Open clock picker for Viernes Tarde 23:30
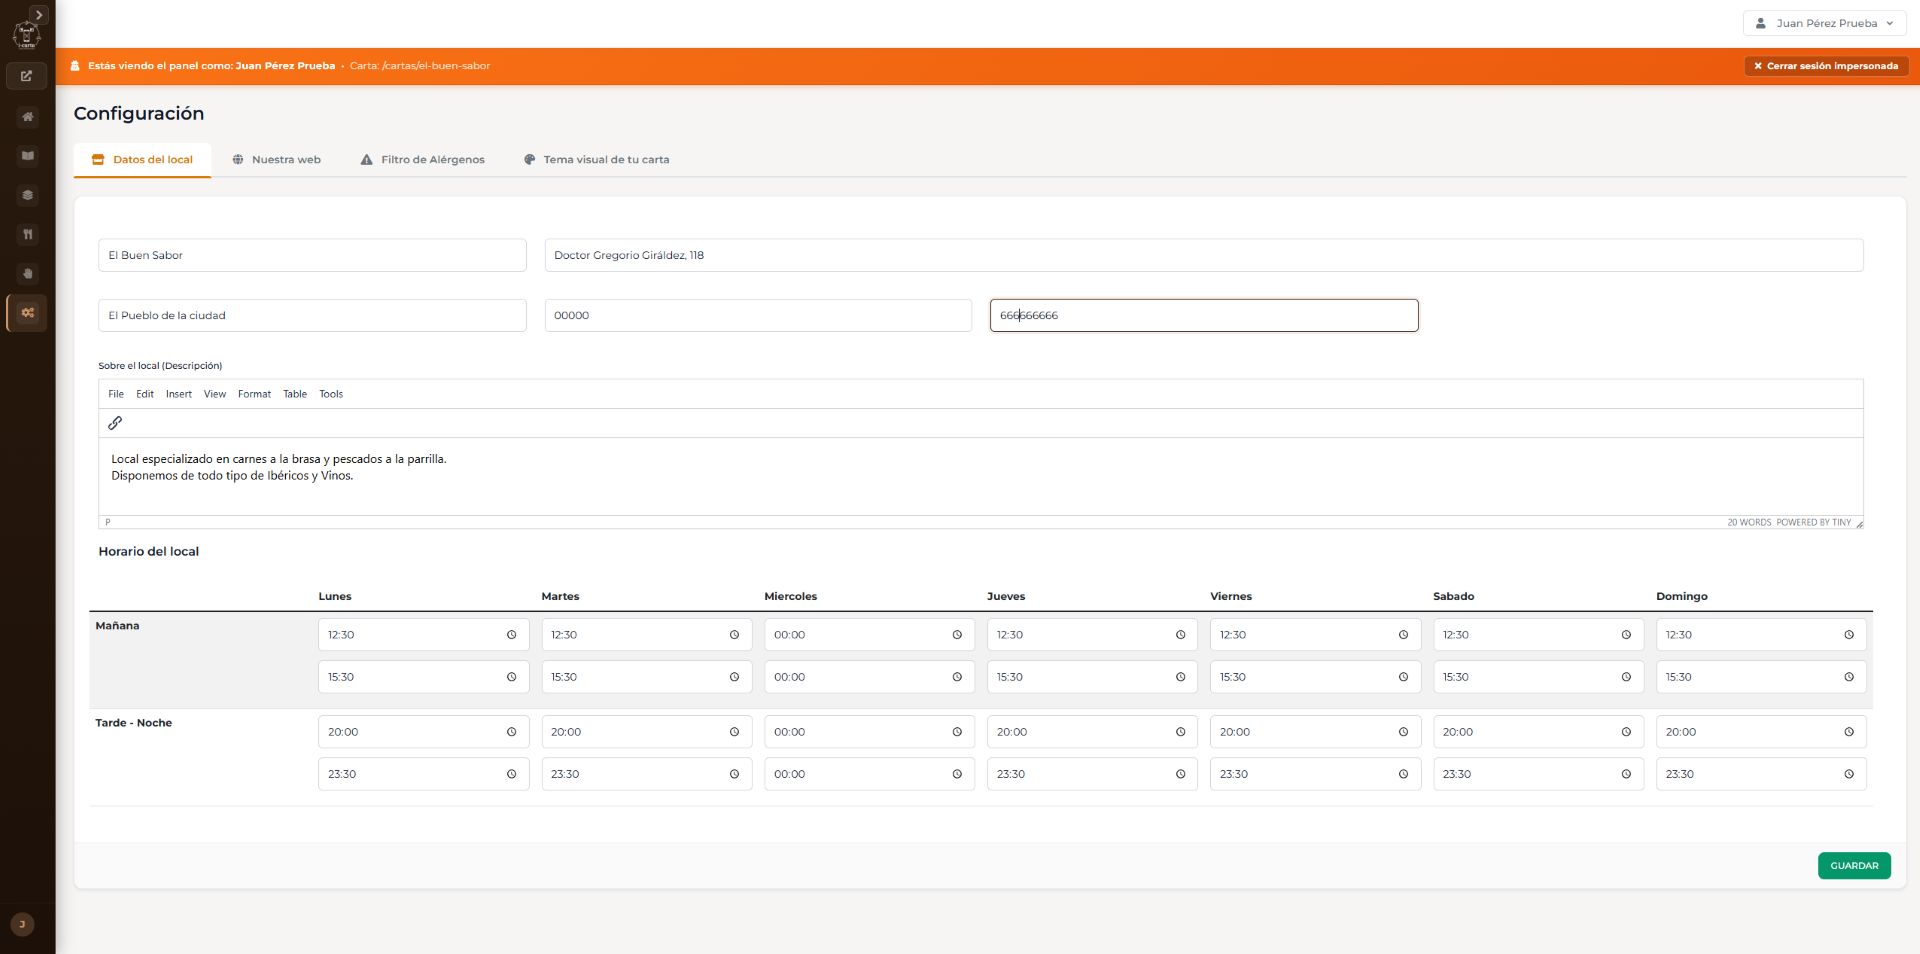 [x=1403, y=774]
